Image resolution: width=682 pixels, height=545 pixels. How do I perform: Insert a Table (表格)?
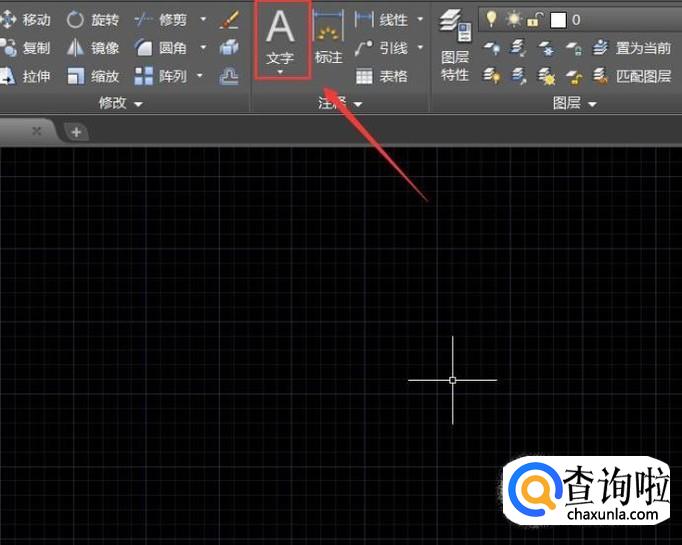[x=381, y=77]
